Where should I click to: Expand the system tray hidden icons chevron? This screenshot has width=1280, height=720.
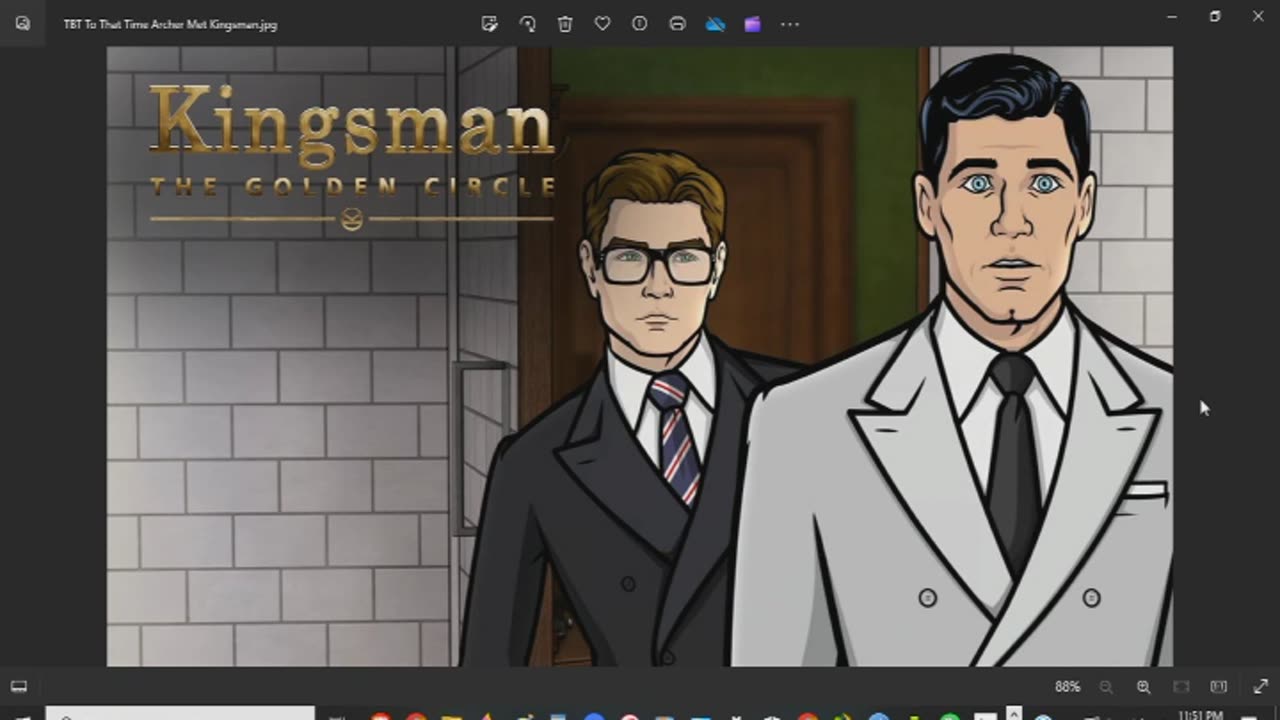click(1016, 716)
